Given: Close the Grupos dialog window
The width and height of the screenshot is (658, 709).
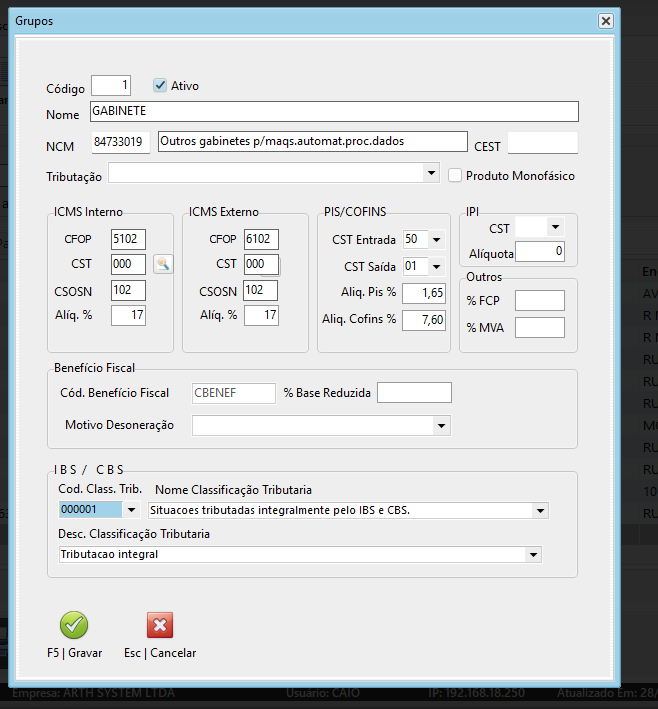Looking at the screenshot, I should coord(605,21).
